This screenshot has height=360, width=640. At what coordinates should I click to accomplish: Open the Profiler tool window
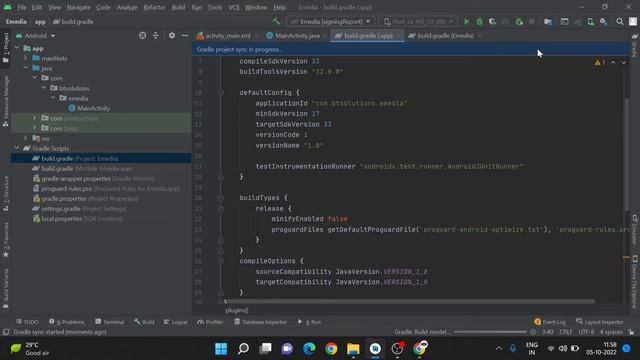click(x=210, y=322)
